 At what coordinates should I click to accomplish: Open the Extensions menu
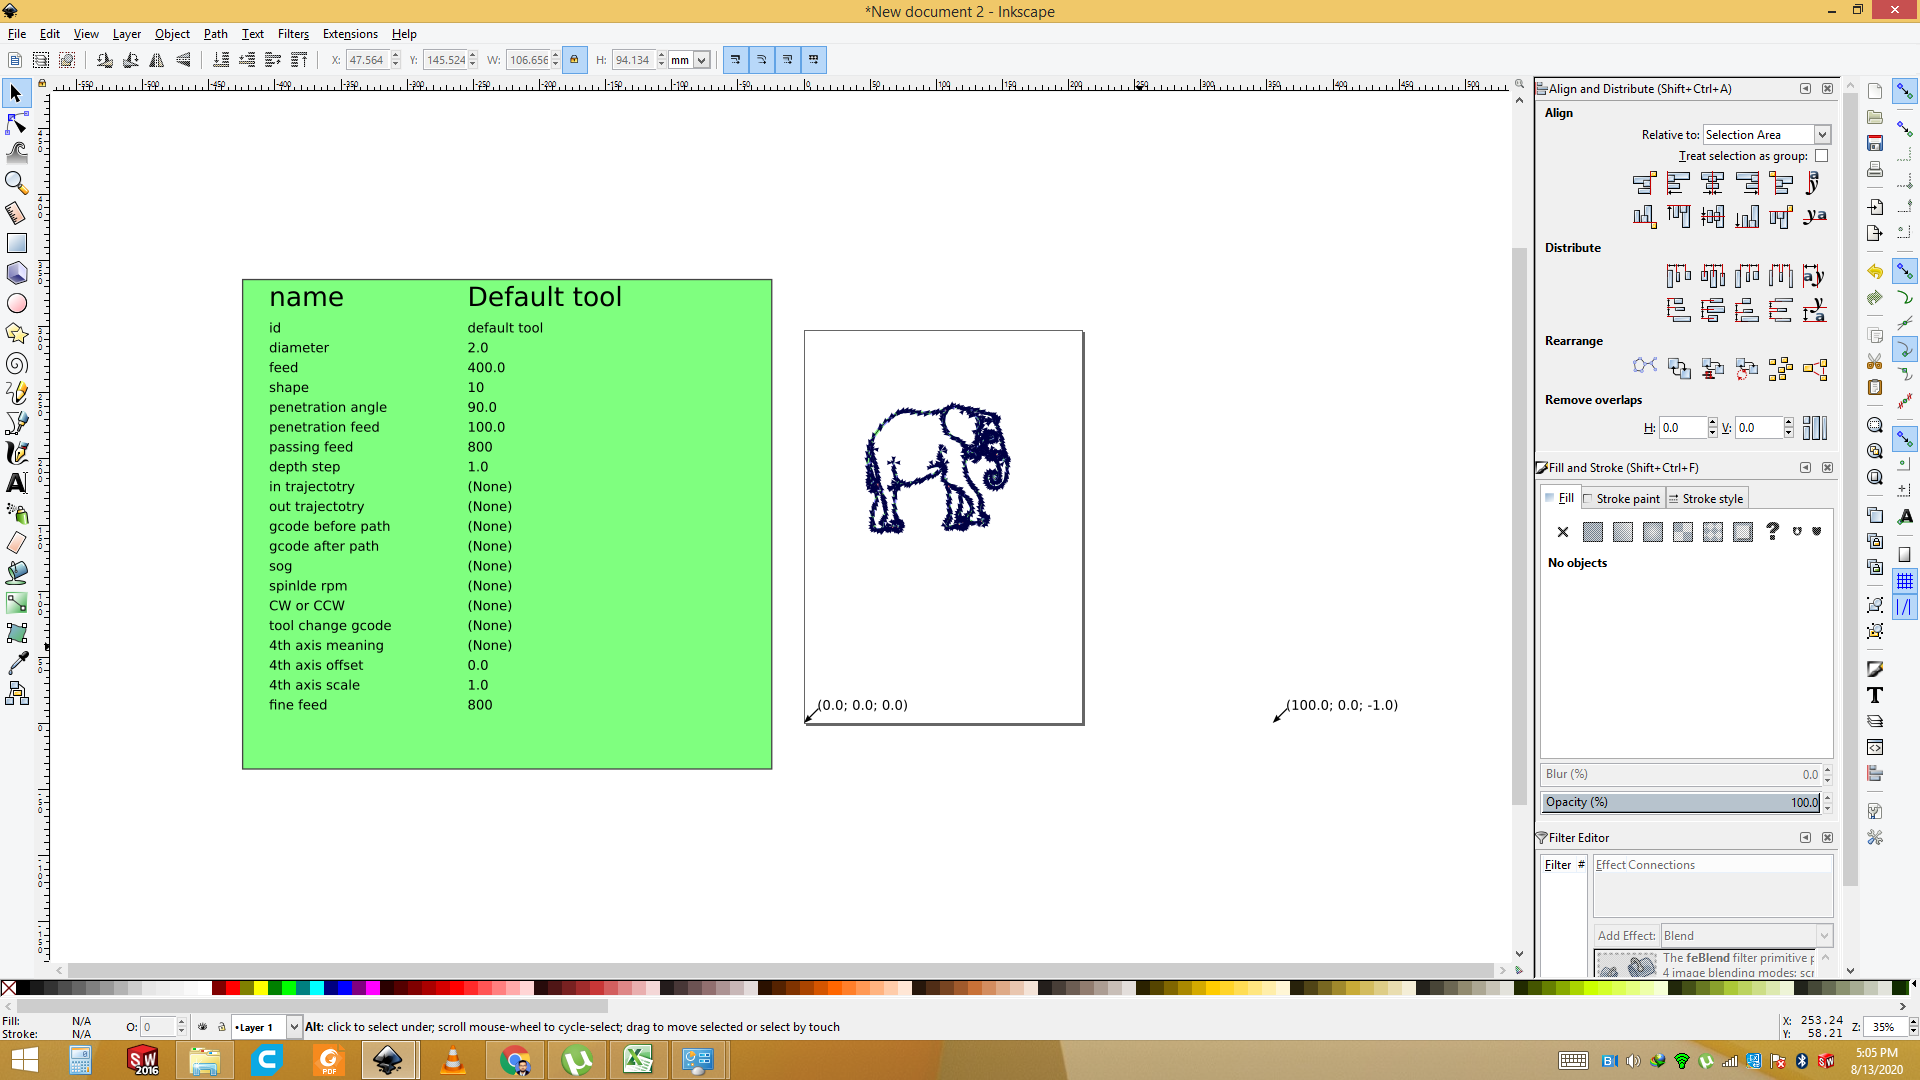pyautogui.click(x=351, y=33)
